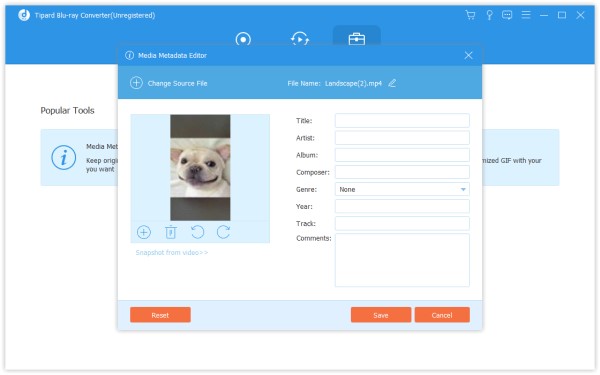Click the Reset button
600x375 pixels.
pyautogui.click(x=160, y=315)
